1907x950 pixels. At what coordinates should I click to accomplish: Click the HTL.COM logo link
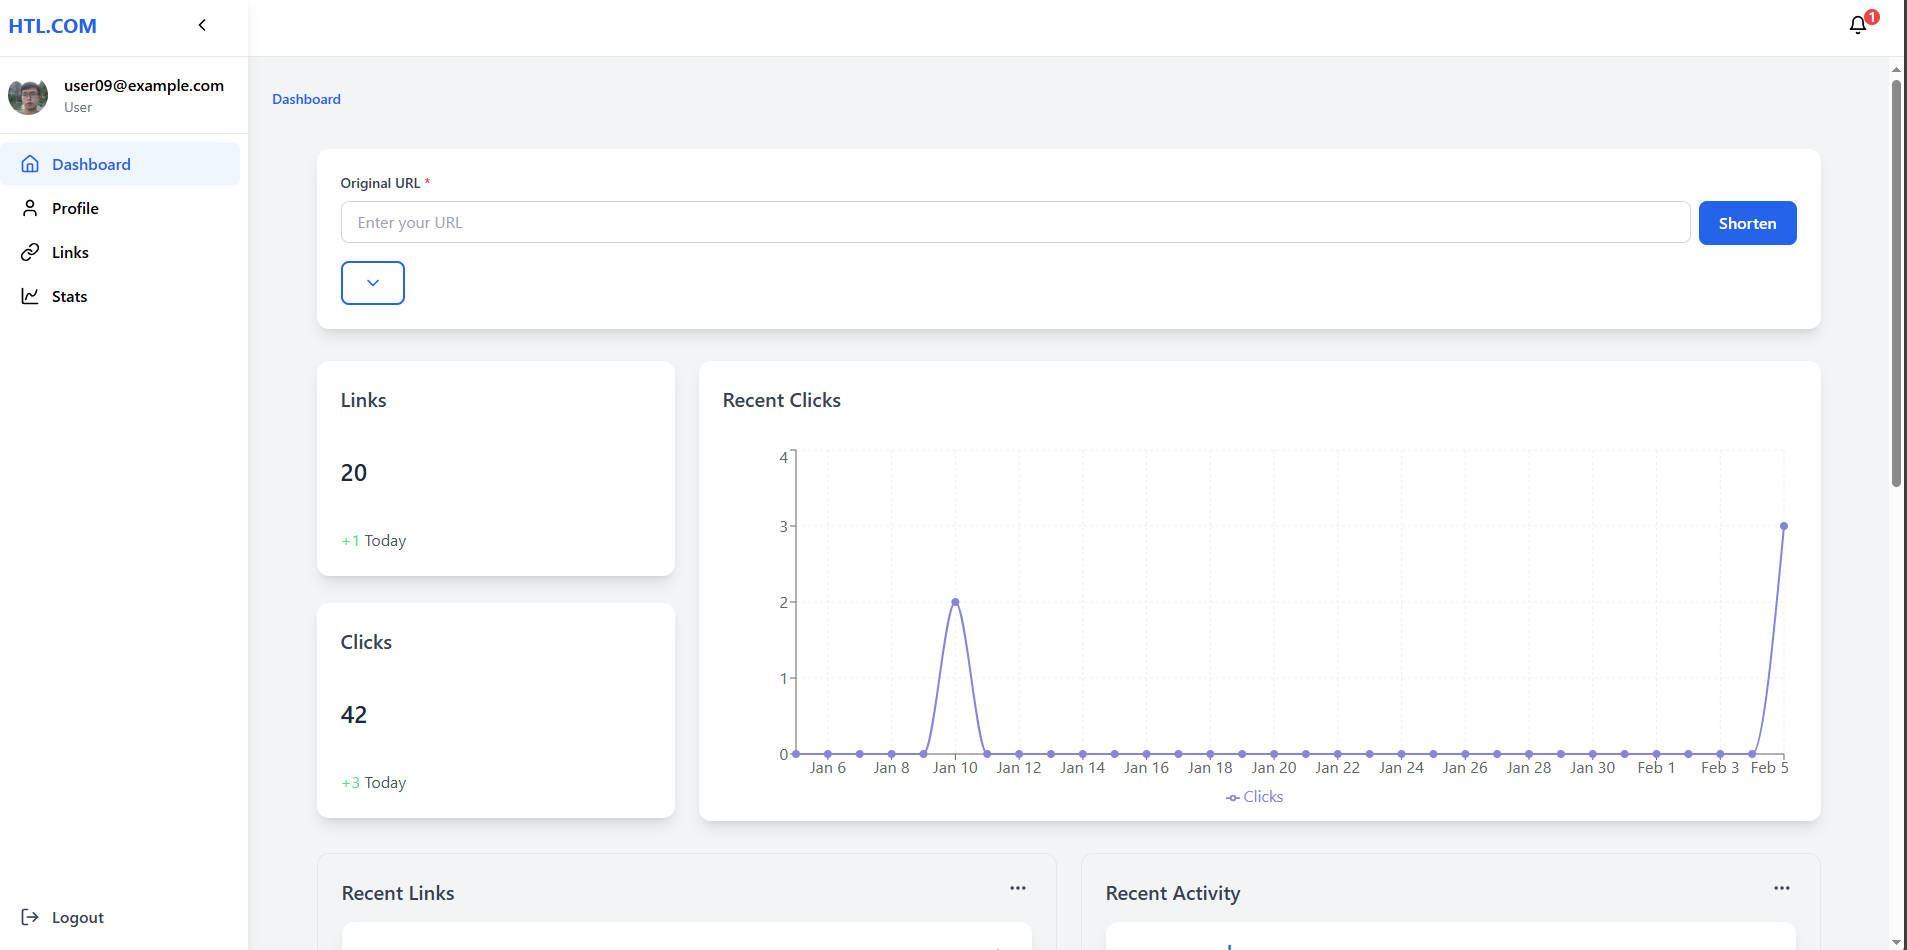pyautogui.click(x=52, y=26)
